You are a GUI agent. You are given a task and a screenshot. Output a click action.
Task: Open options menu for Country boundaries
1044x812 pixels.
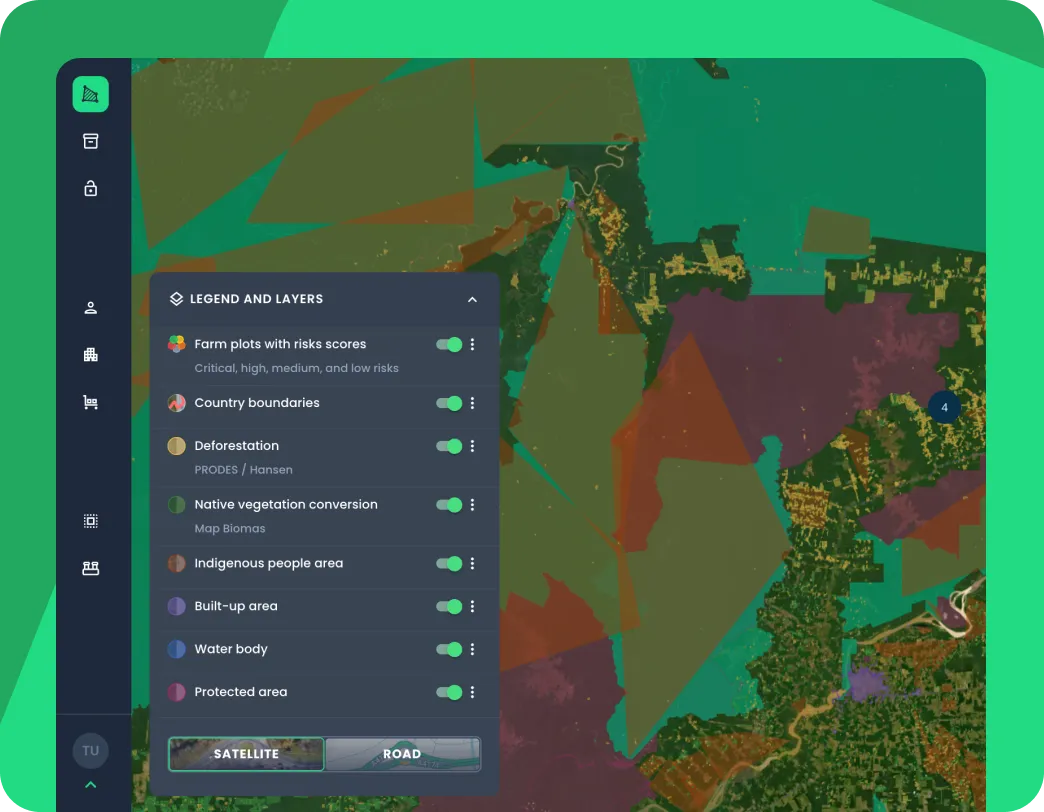[473, 403]
